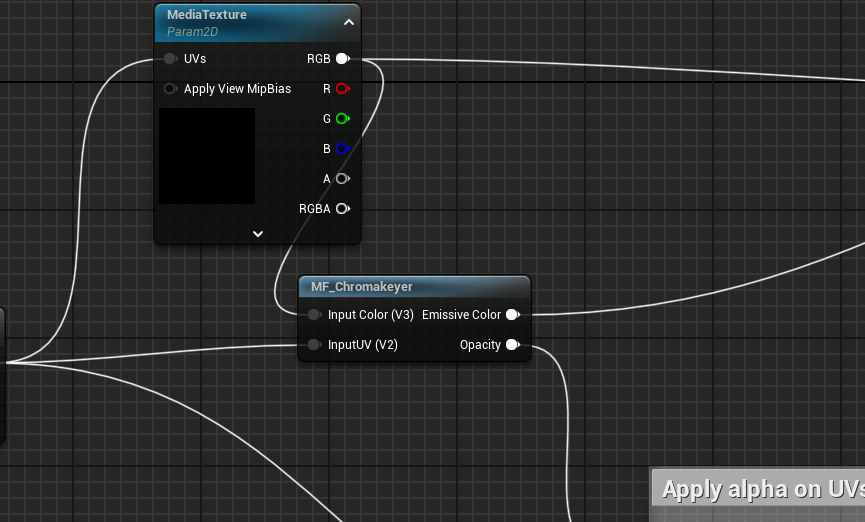Click the Param2D subtitle text

193,32
